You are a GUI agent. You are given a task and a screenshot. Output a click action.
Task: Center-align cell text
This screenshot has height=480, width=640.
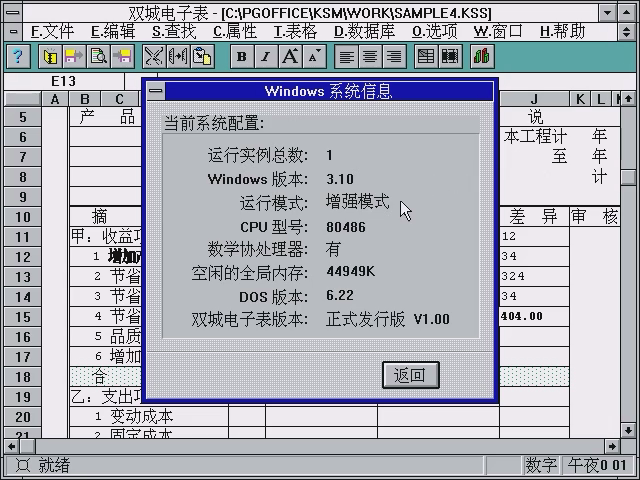point(370,56)
